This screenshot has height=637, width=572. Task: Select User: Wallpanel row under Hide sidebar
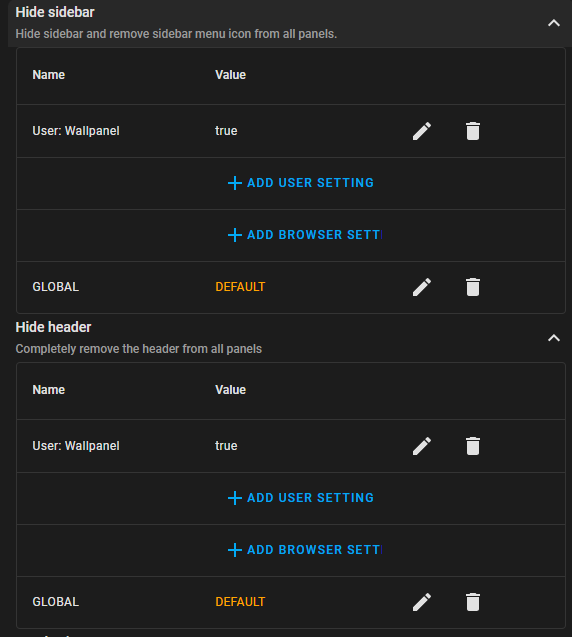click(x=291, y=131)
